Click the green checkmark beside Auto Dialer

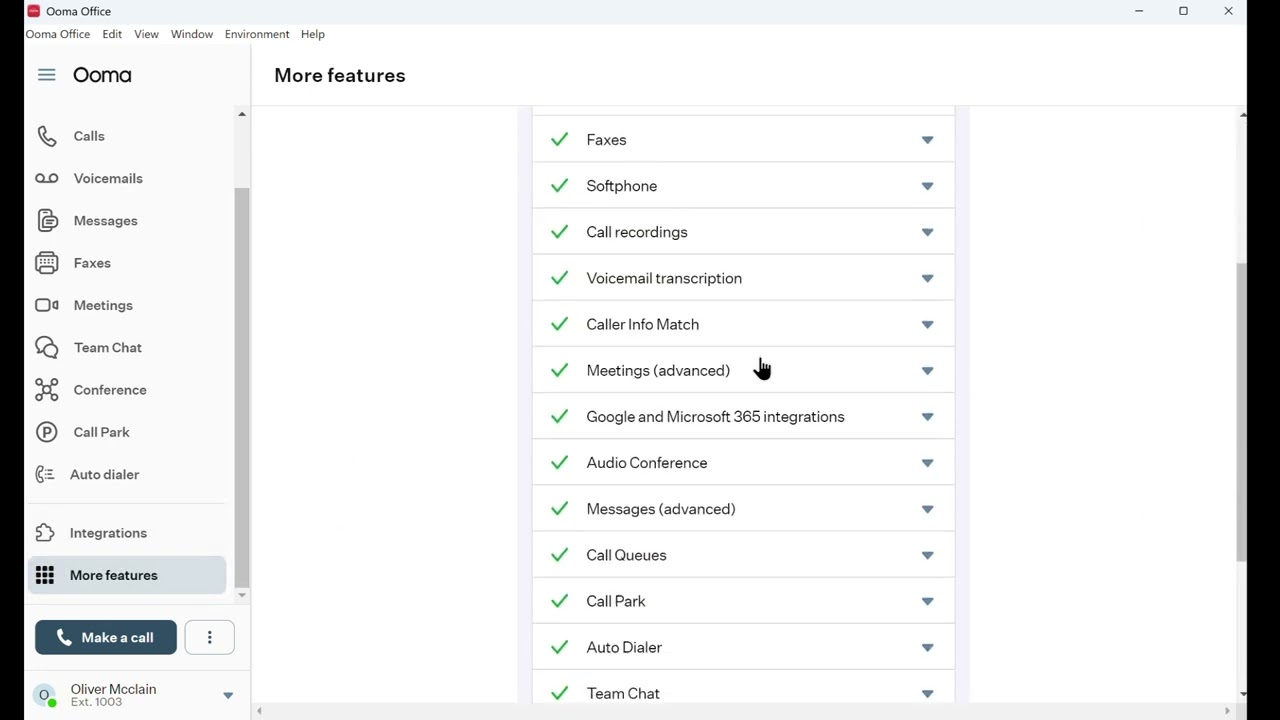coord(559,647)
